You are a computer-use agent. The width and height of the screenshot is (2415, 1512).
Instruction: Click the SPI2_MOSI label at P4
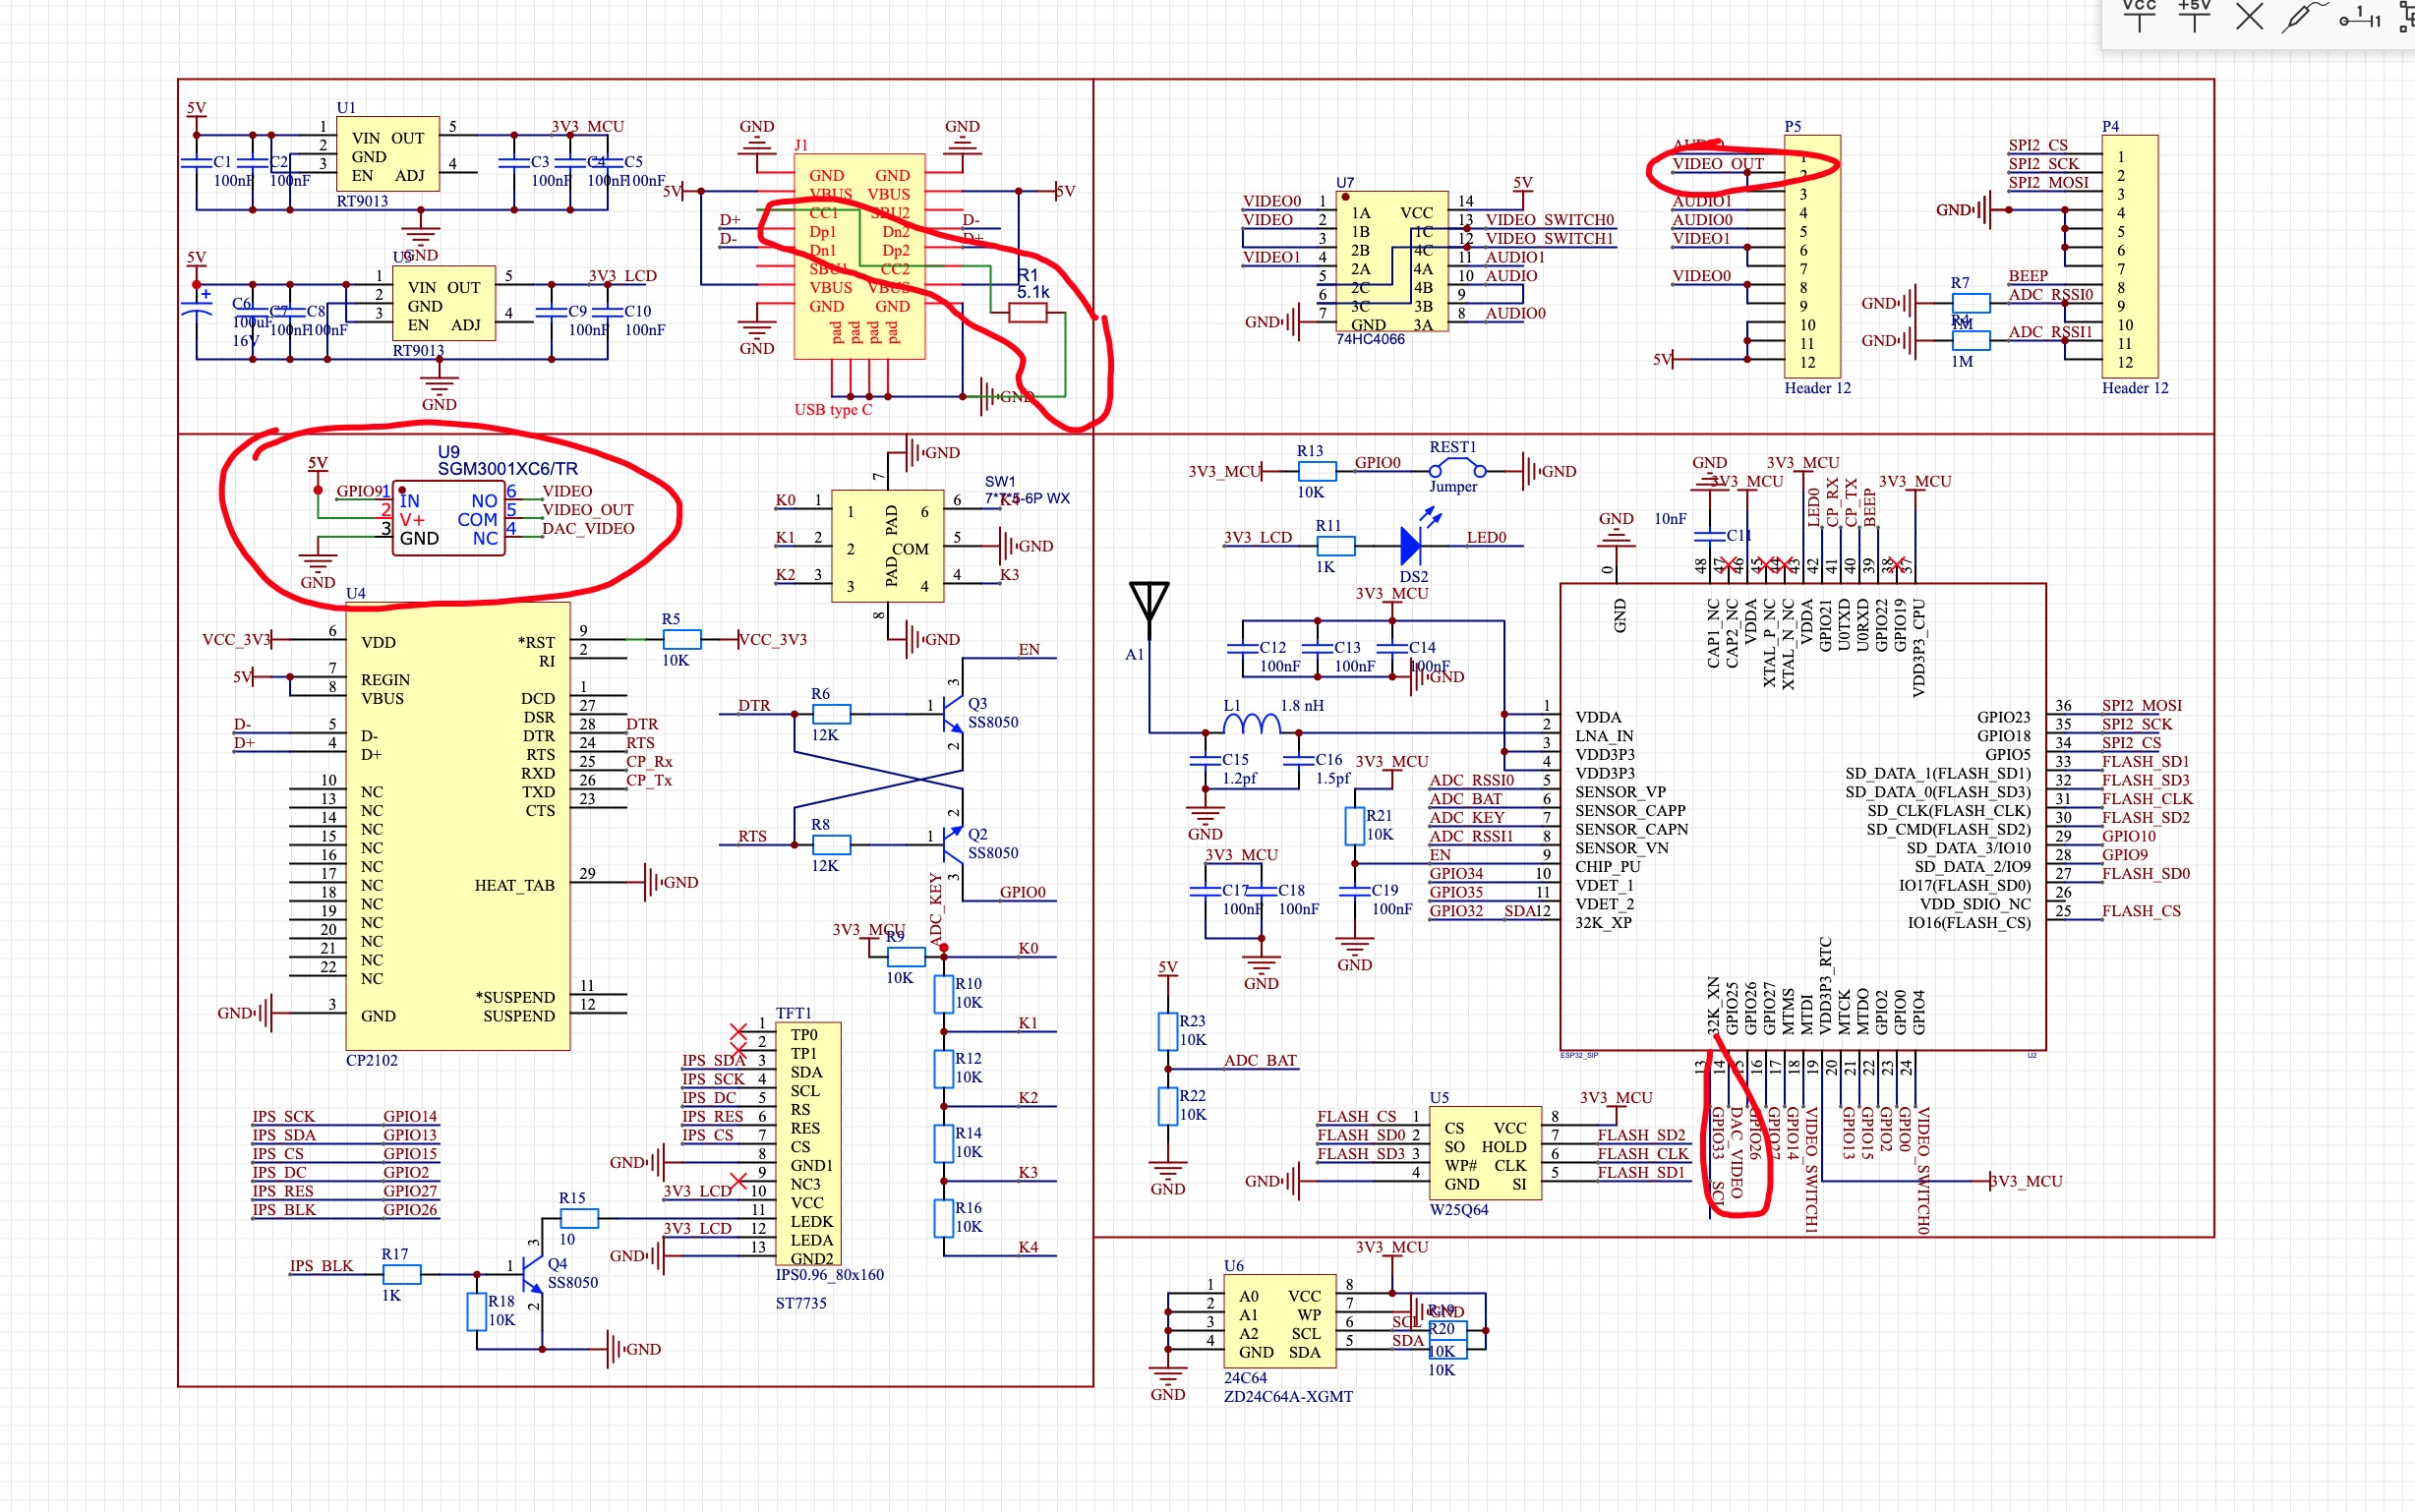[x=2048, y=183]
